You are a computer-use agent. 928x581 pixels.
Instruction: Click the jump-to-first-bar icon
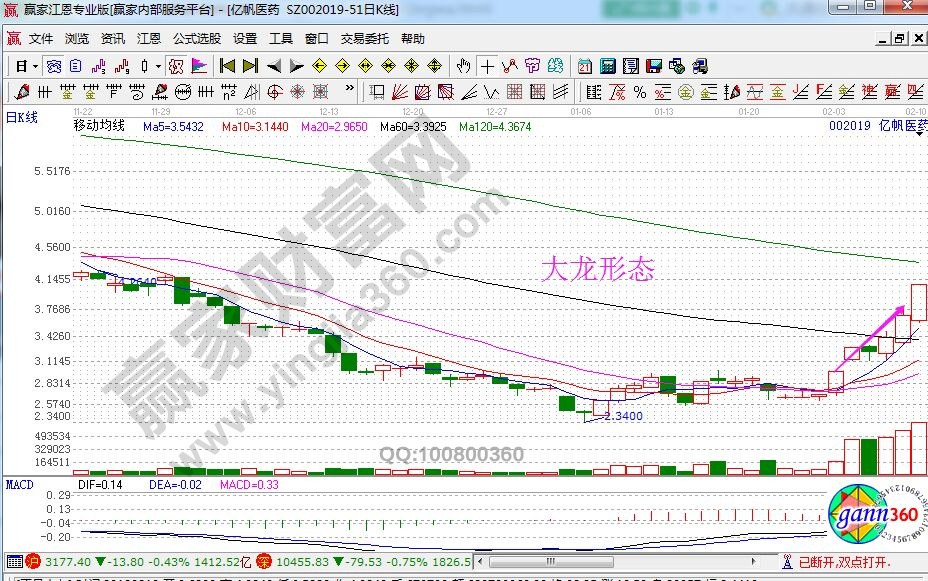[227, 67]
